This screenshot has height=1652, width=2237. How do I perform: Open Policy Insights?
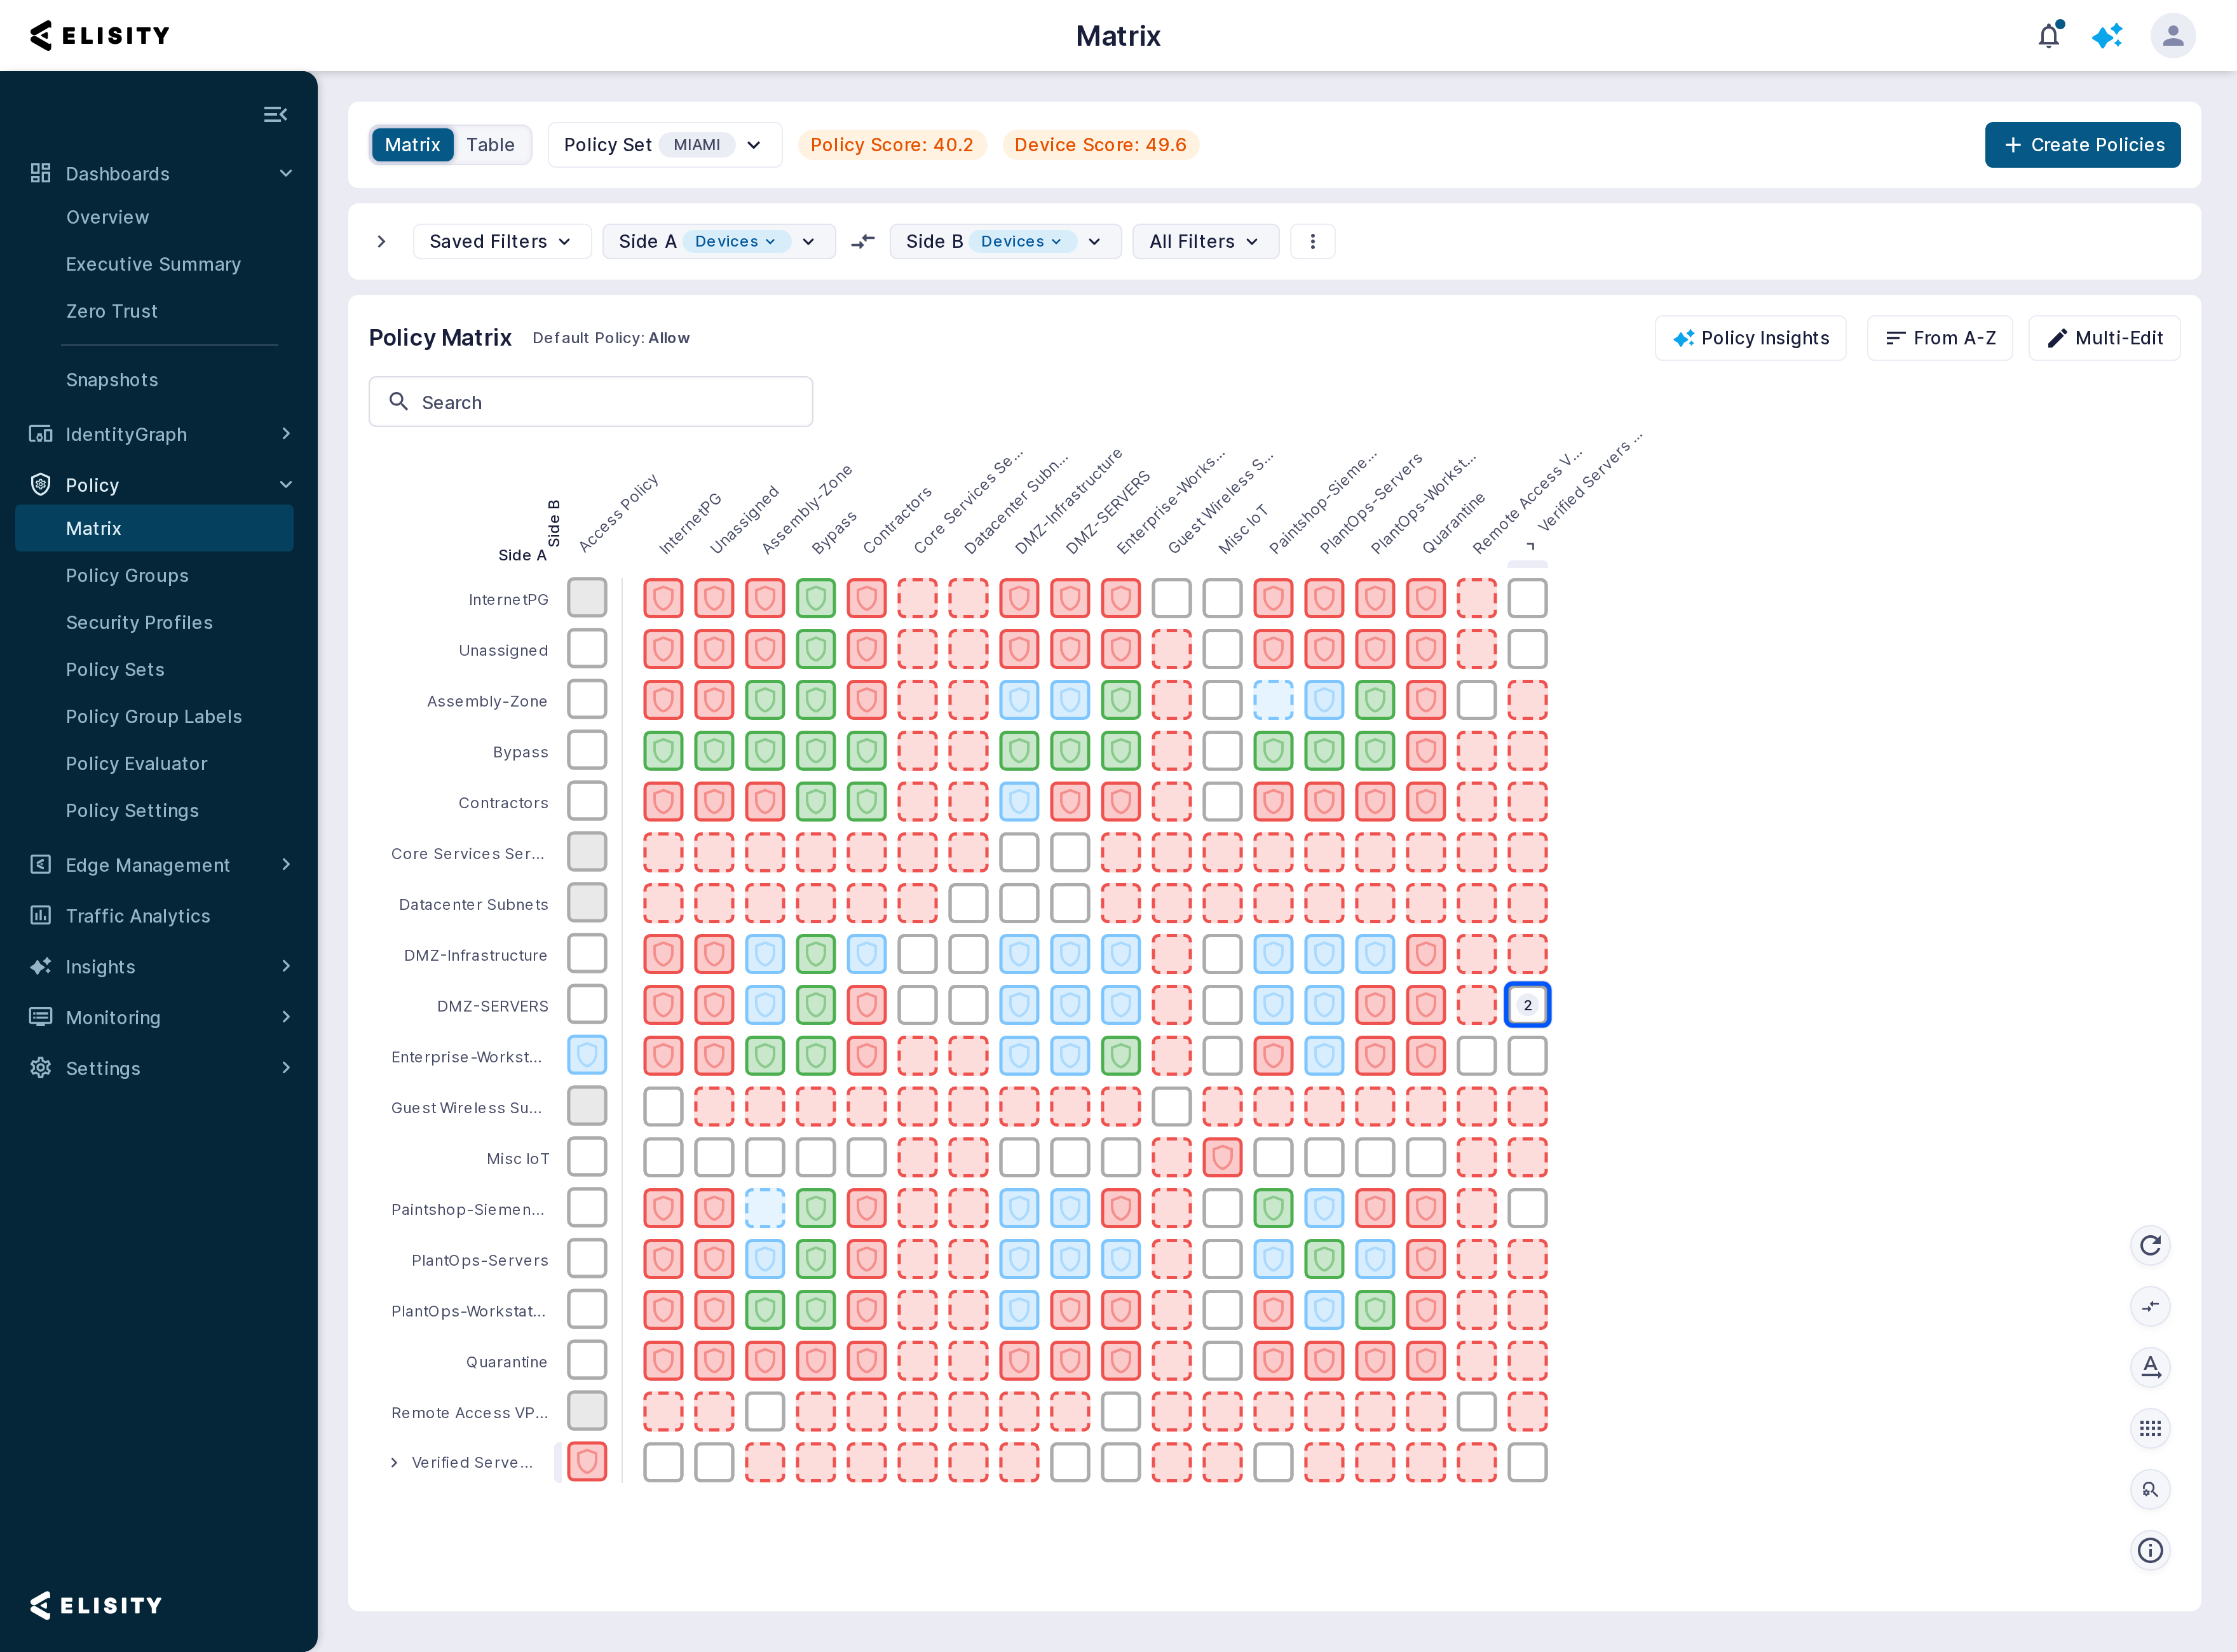point(1750,338)
